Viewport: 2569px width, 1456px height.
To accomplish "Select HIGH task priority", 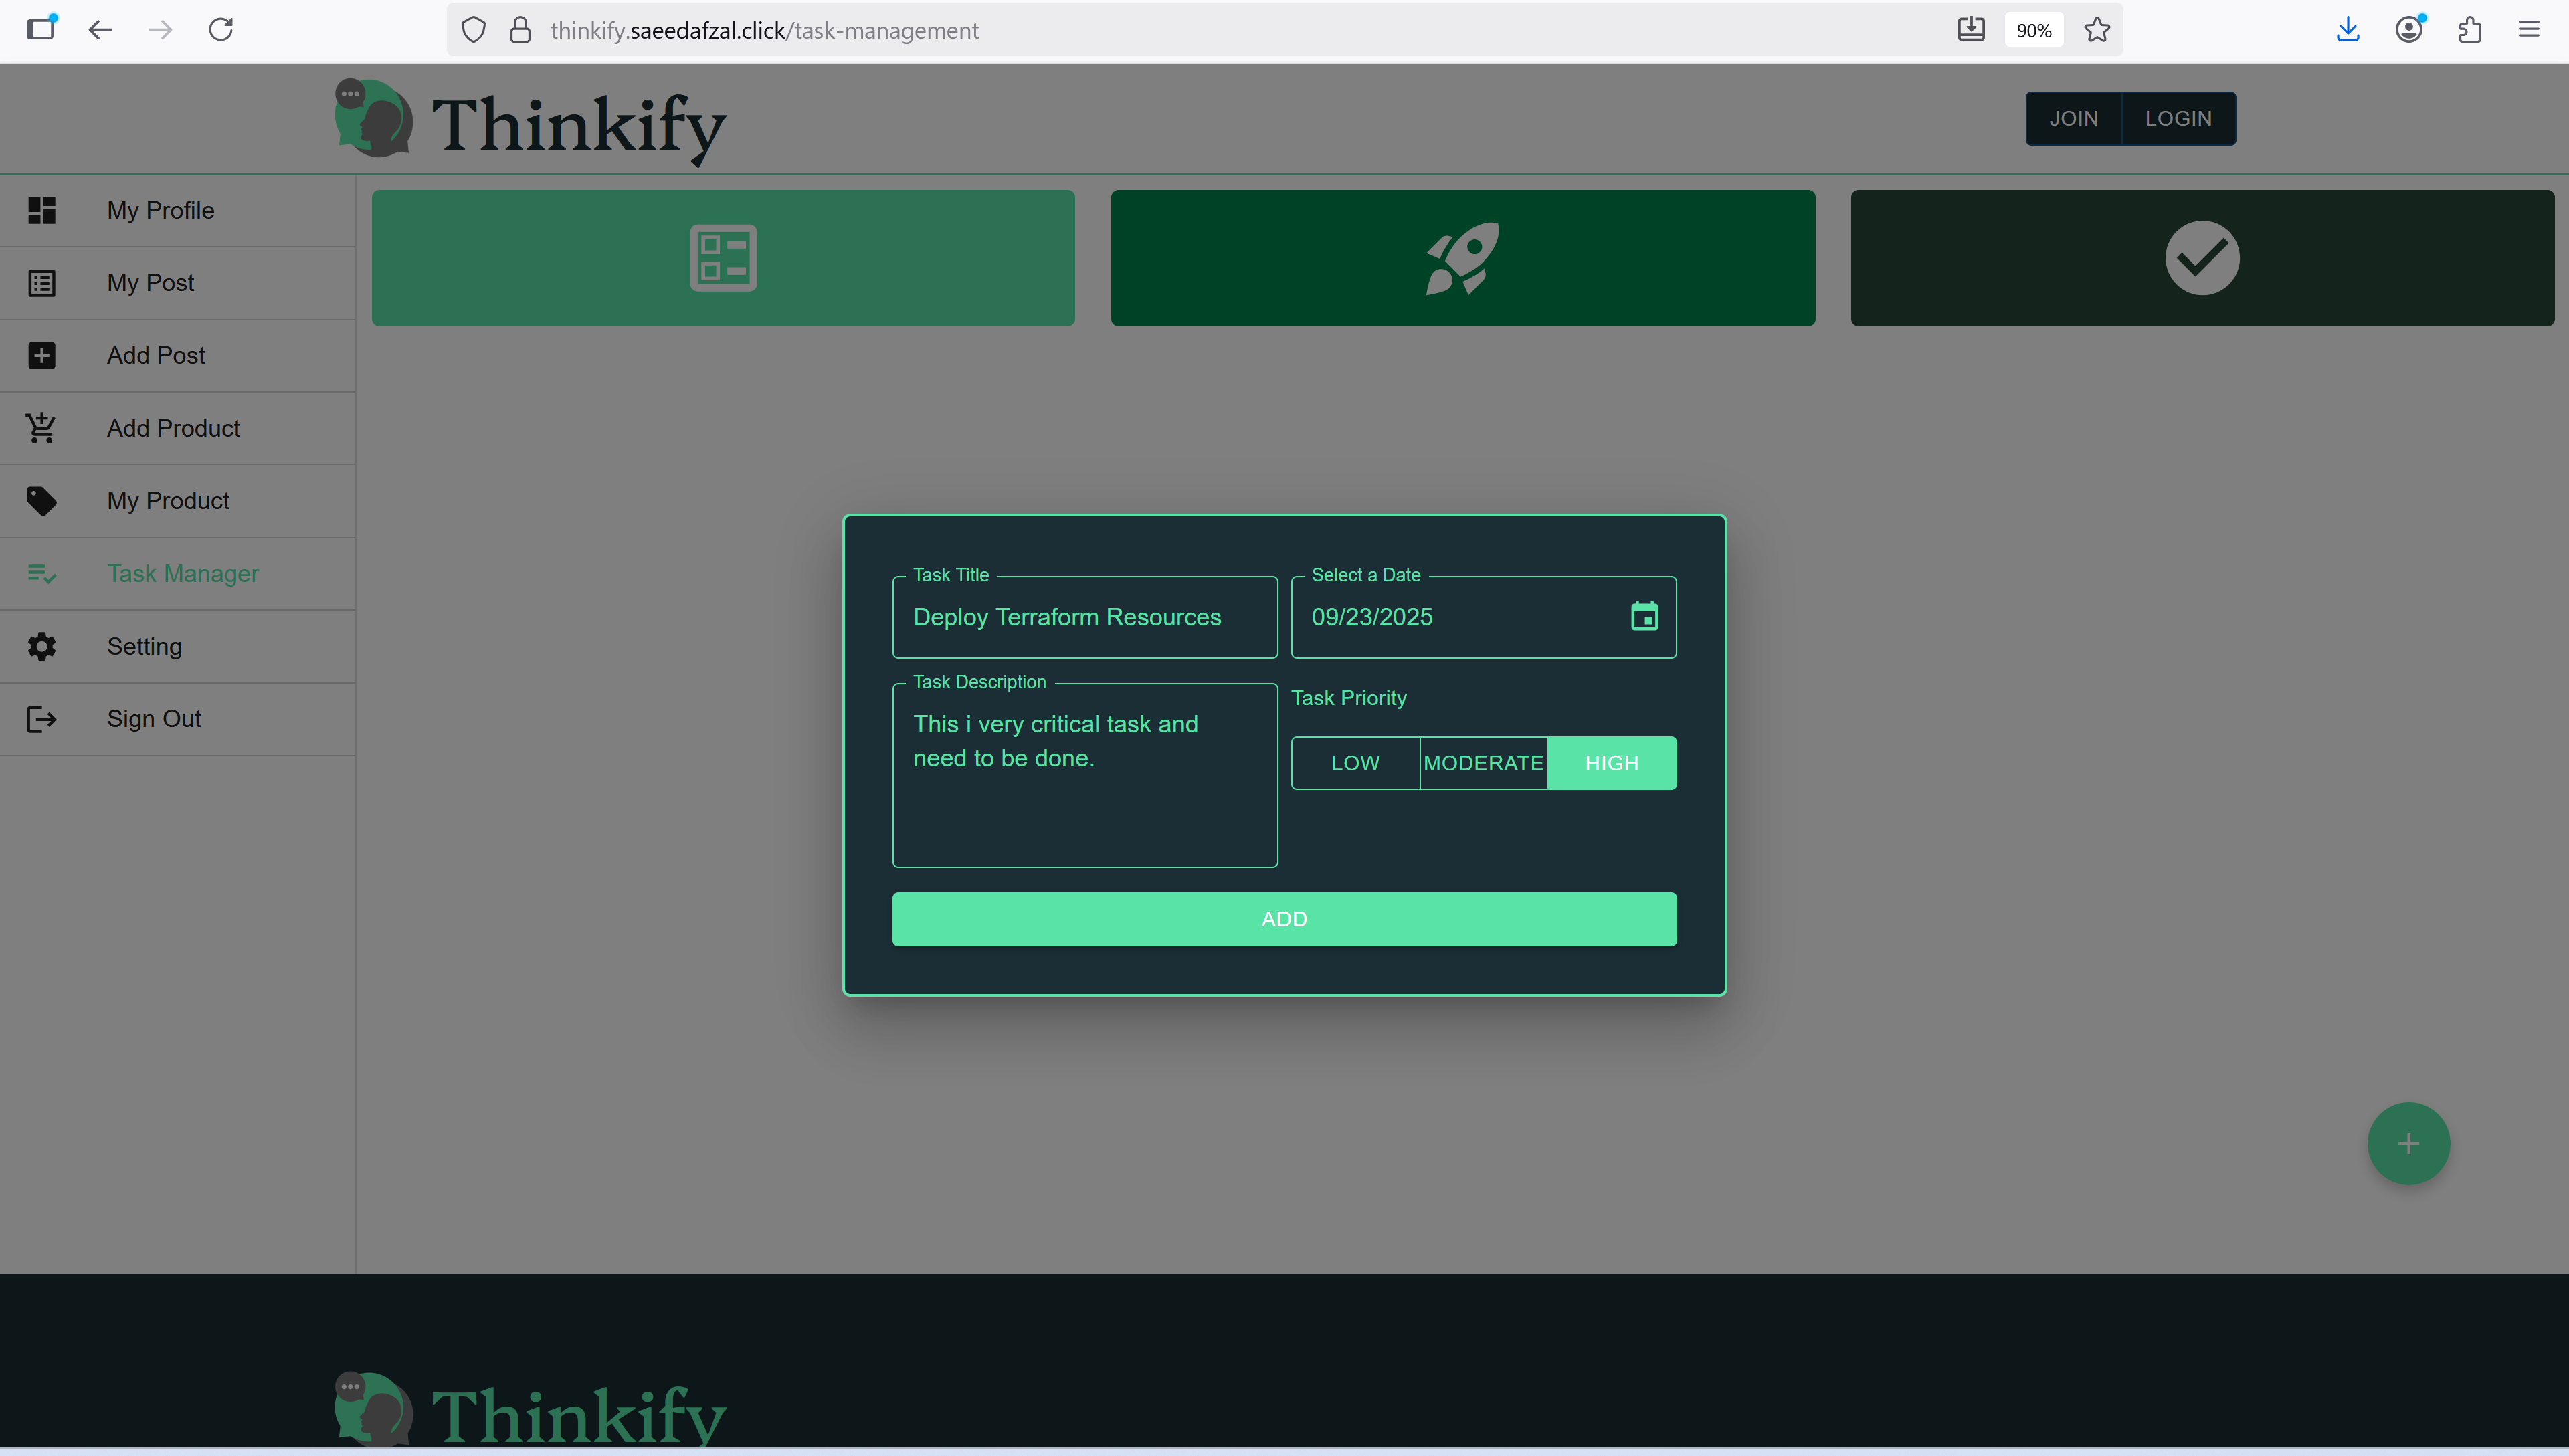I will [x=1611, y=762].
